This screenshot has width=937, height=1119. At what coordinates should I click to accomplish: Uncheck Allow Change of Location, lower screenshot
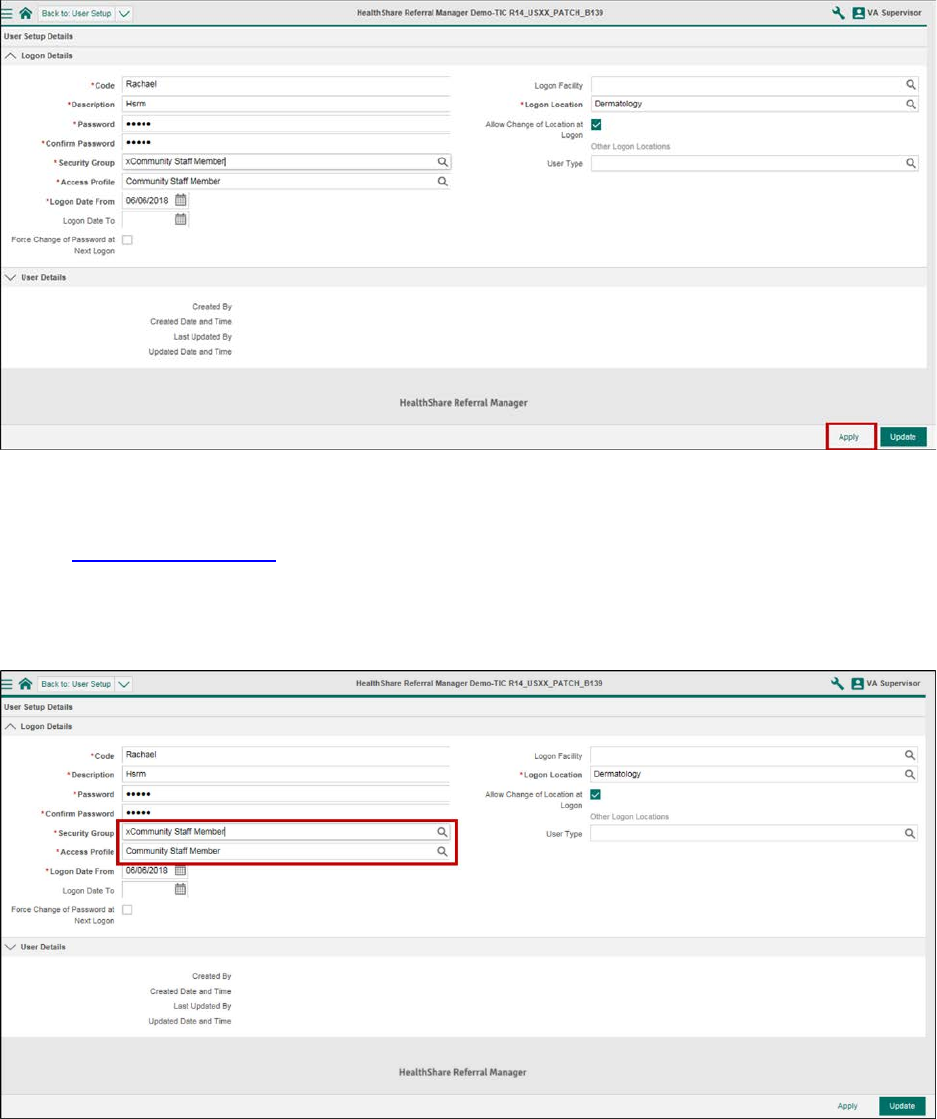coord(596,794)
